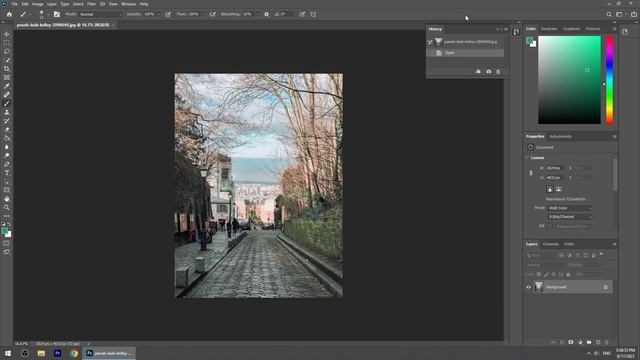Viewport: 640px width, 360px height.
Task: Open the Image menu
Action: tap(38, 4)
